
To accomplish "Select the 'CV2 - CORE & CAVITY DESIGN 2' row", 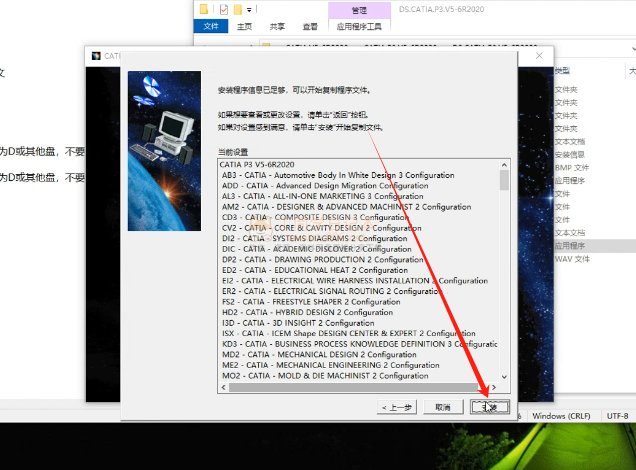I will [x=322, y=228].
